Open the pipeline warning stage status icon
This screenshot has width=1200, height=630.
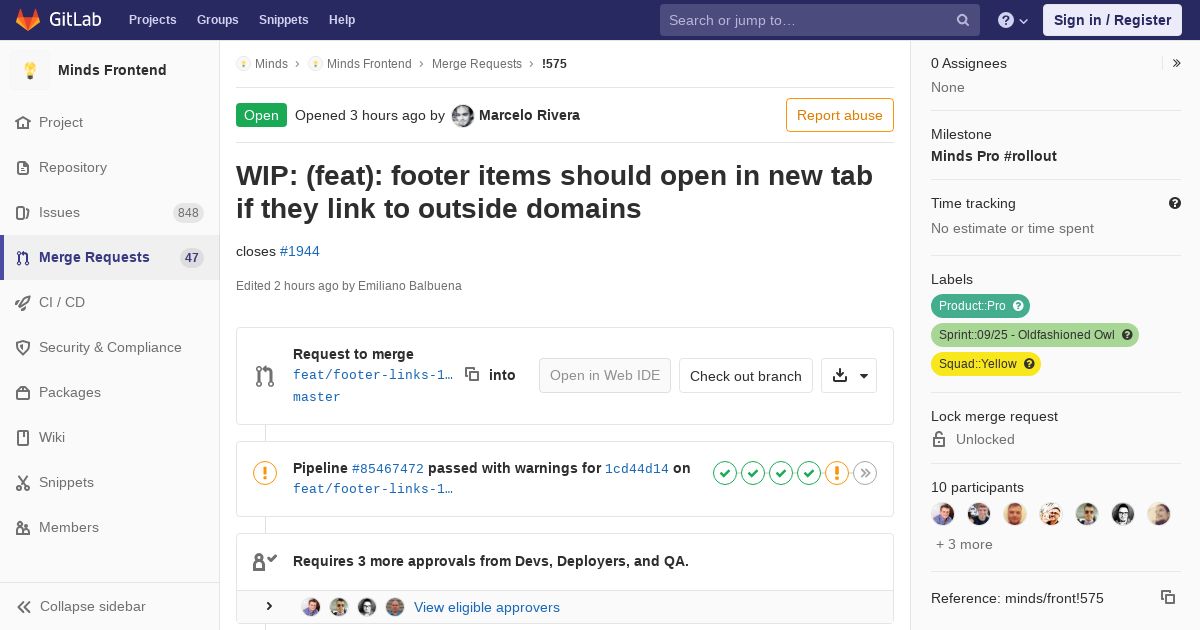tap(837, 473)
